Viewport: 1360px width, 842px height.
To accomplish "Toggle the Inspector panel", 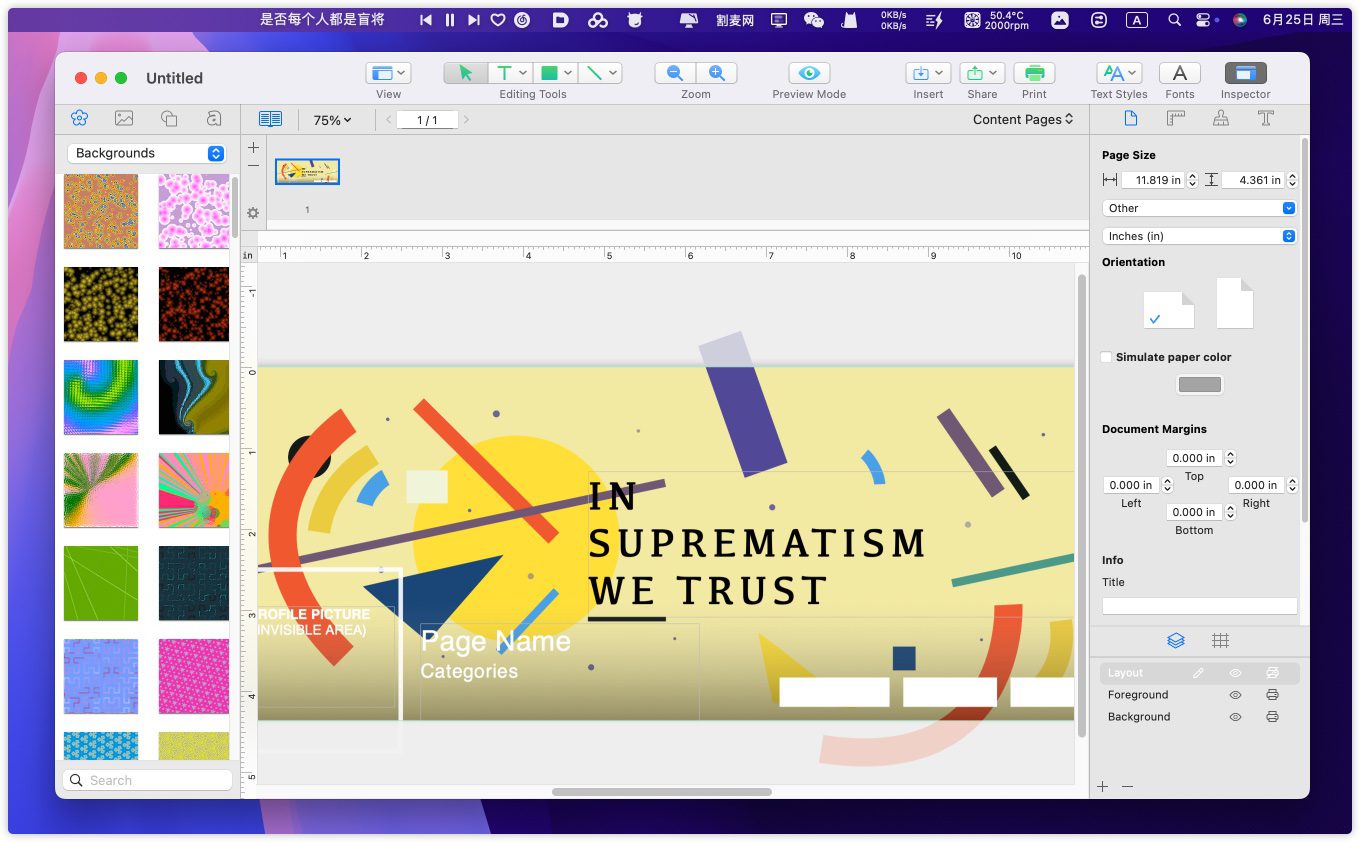I will click(1245, 73).
